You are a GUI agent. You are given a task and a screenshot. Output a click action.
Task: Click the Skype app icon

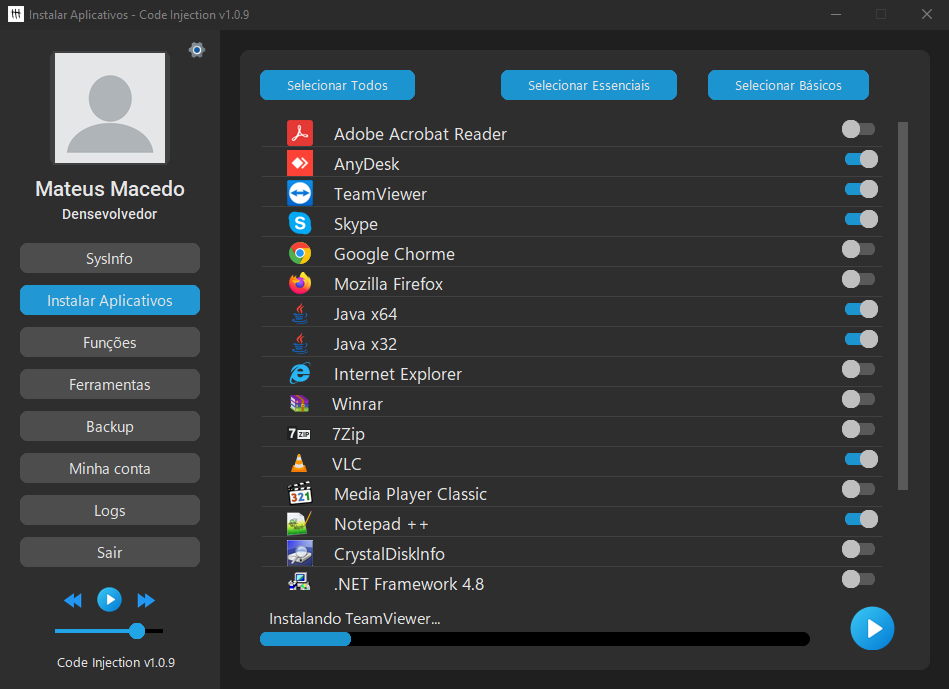click(300, 223)
